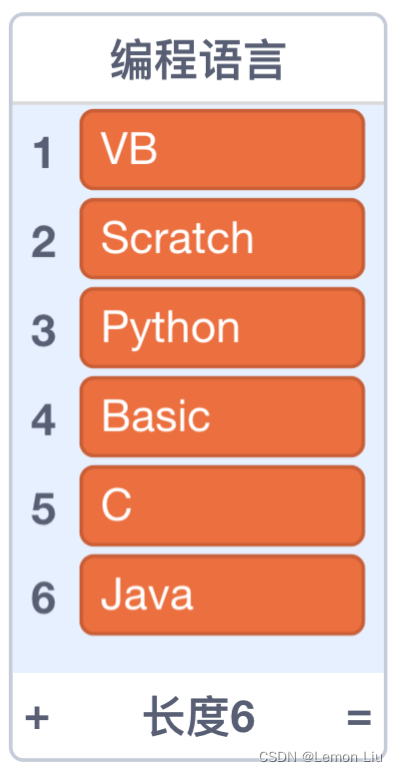Click the plus icon to add item

[37, 717]
